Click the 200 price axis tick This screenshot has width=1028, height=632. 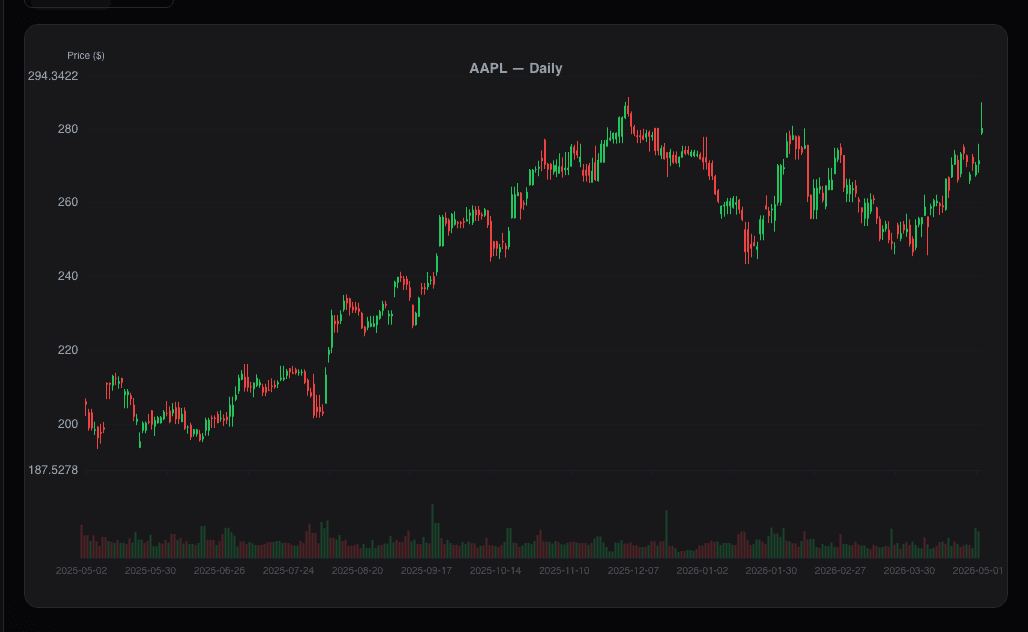pos(68,424)
